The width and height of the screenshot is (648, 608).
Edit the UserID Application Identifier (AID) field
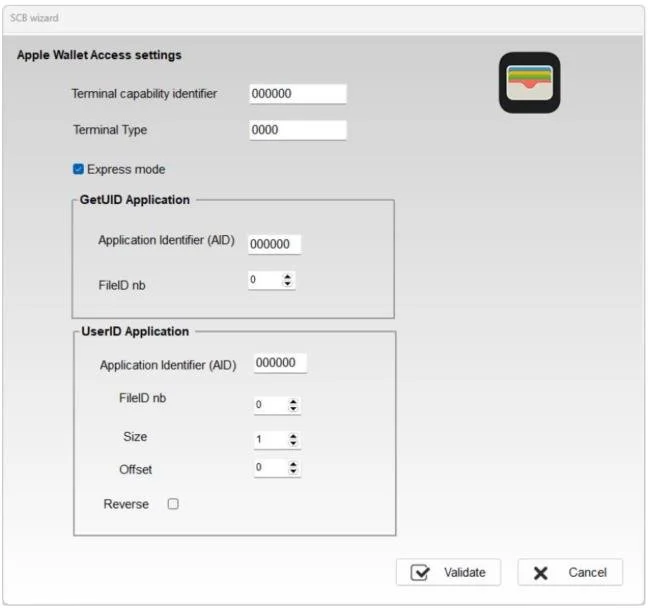point(280,363)
